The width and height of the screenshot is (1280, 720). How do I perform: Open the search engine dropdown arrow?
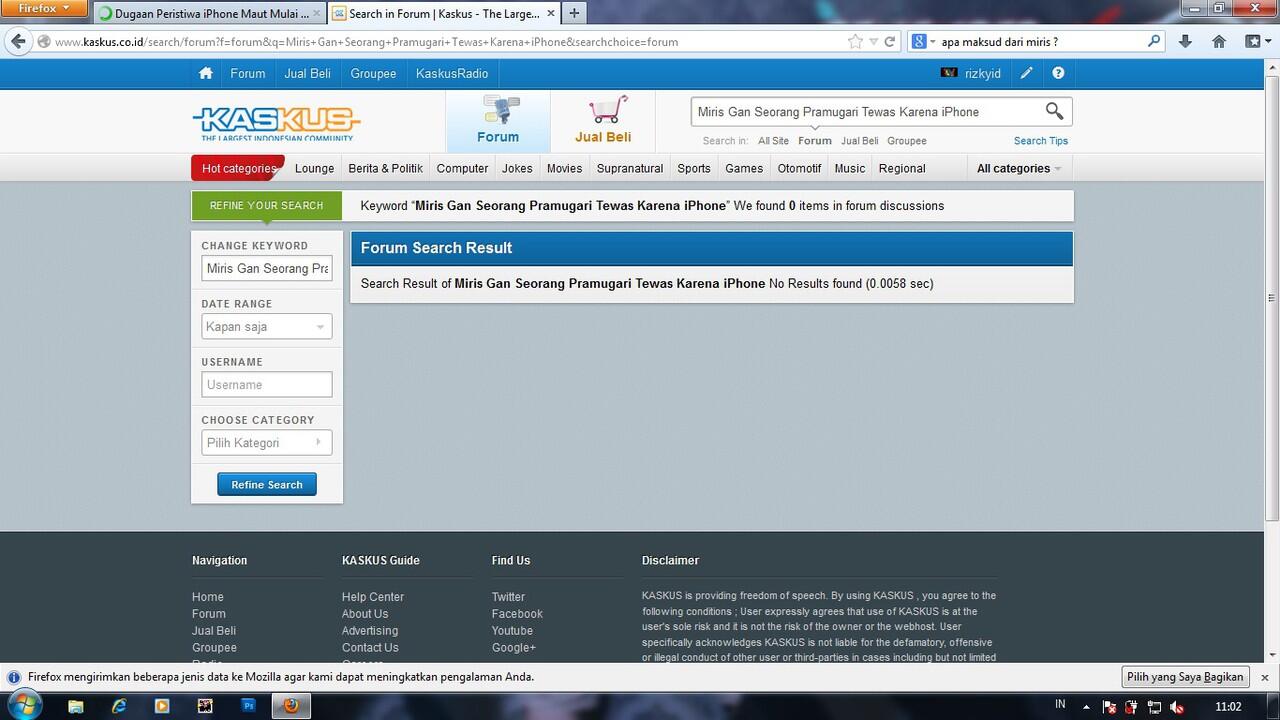(932, 41)
